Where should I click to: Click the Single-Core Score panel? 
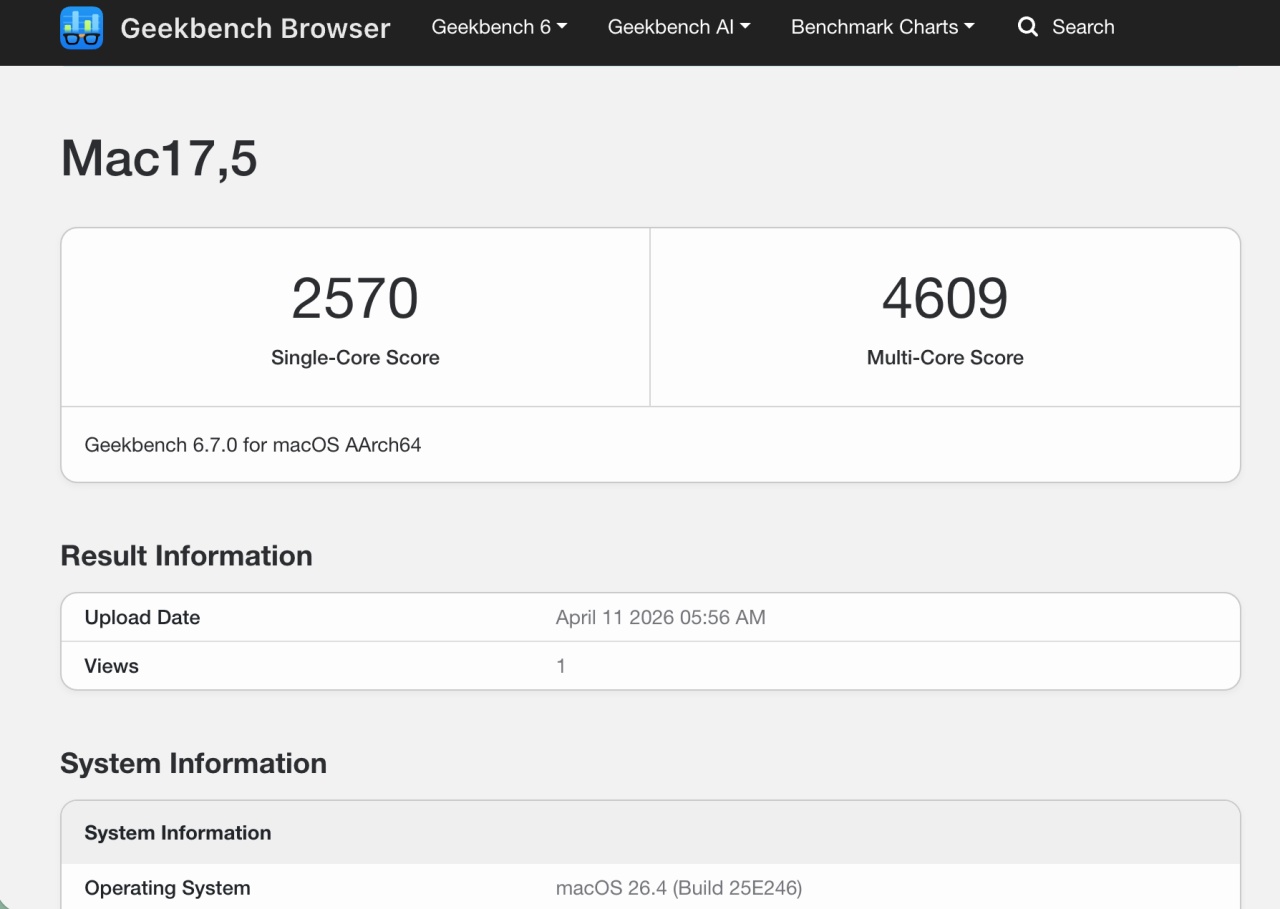(355, 316)
